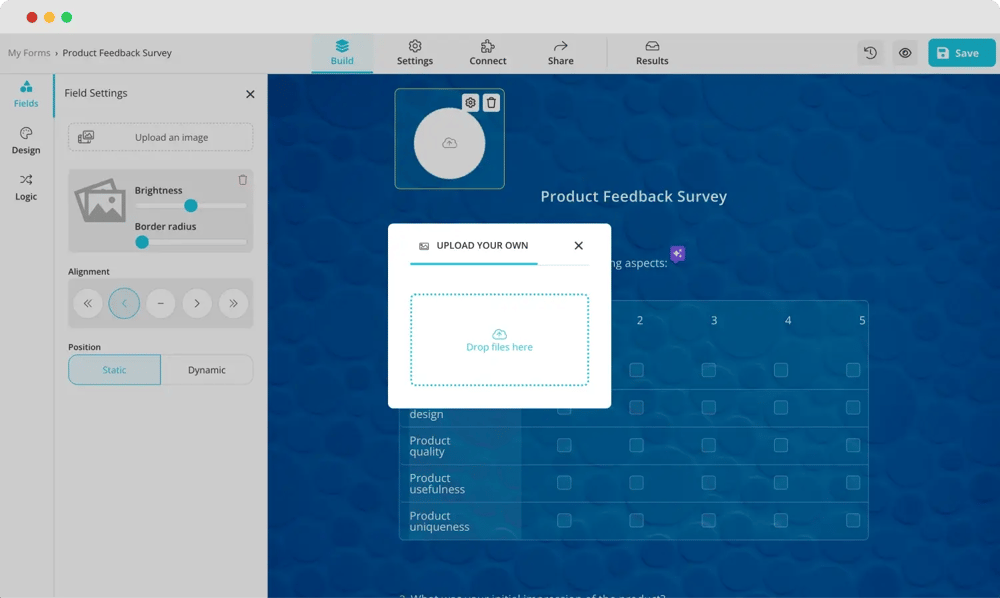Viewport: 1000px width, 598px height.
Task: Switch to the Design sidebar panel
Action: (x=25, y=140)
